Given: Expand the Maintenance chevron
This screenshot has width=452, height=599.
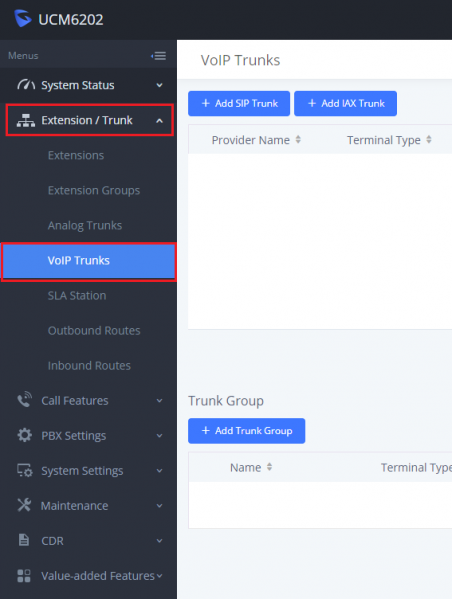Looking at the screenshot, I should coord(159,506).
